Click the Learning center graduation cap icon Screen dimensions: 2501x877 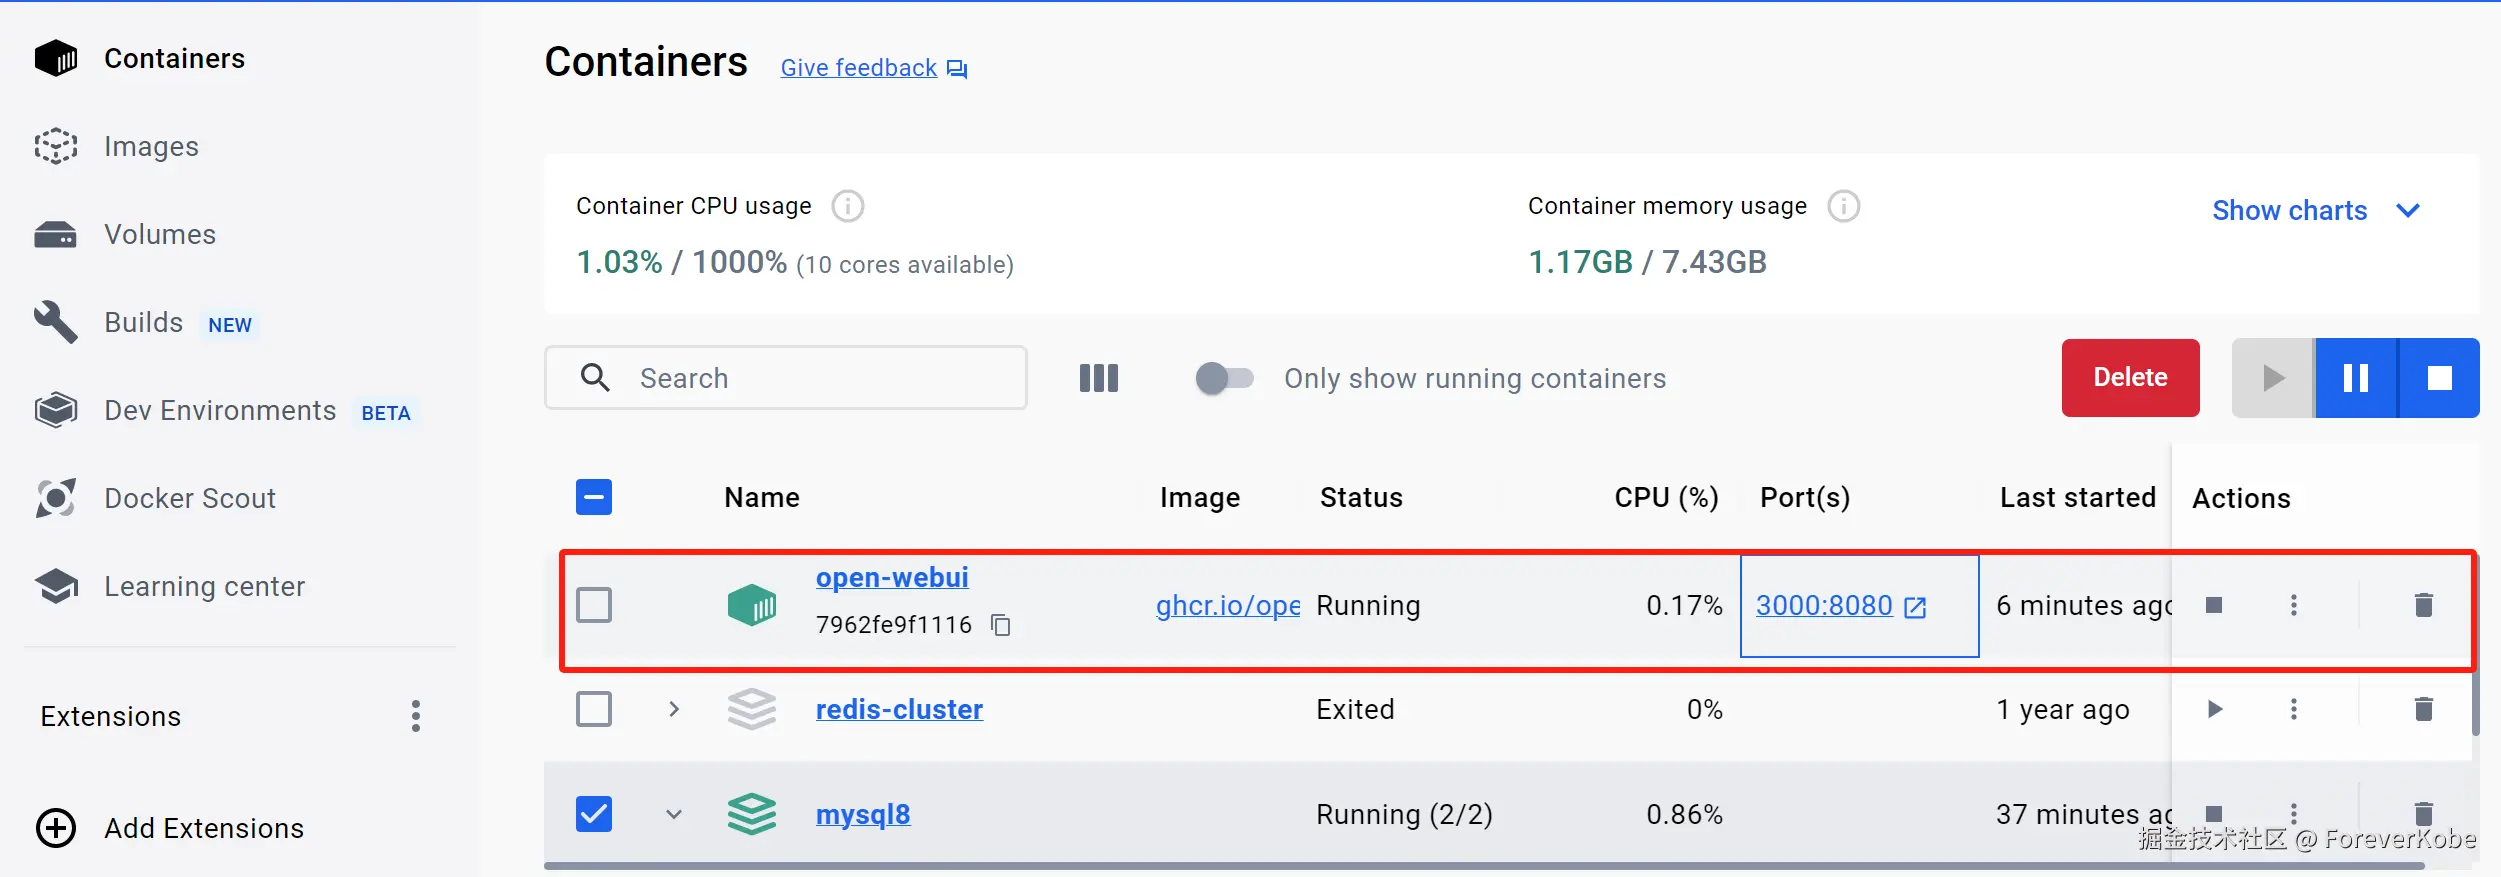pyautogui.click(x=56, y=587)
